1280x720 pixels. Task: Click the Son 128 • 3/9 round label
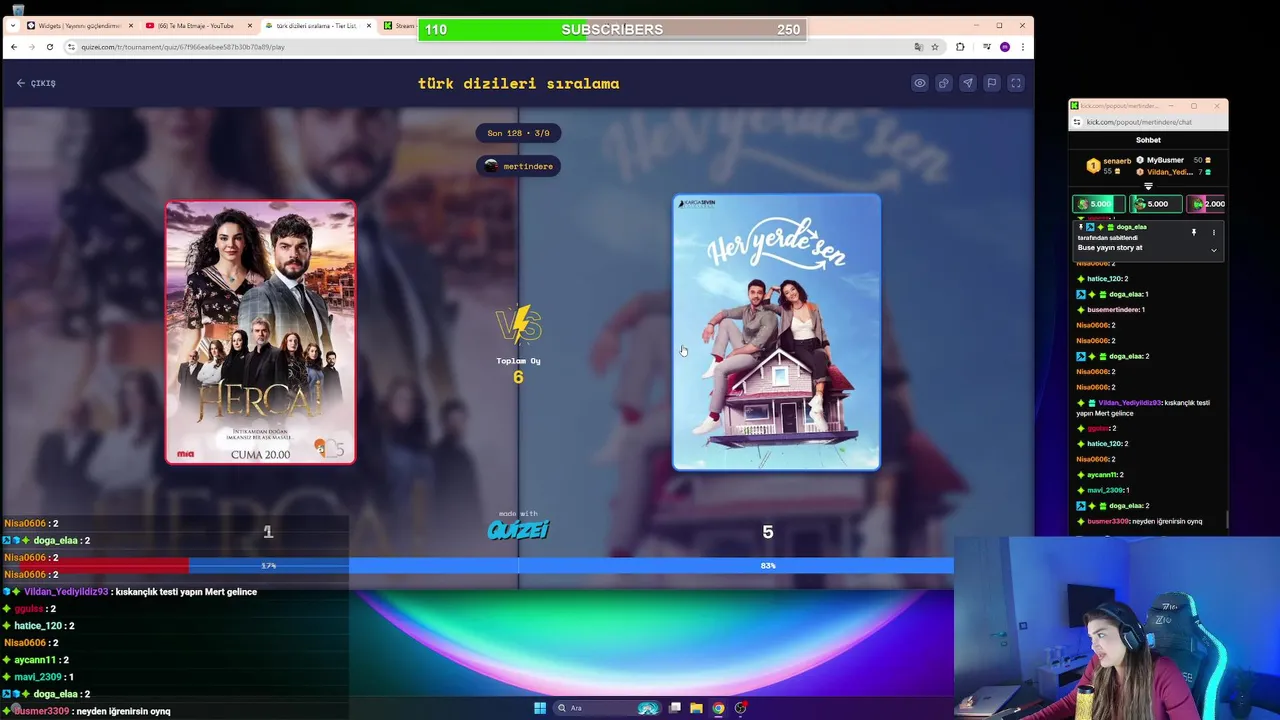coord(518,133)
